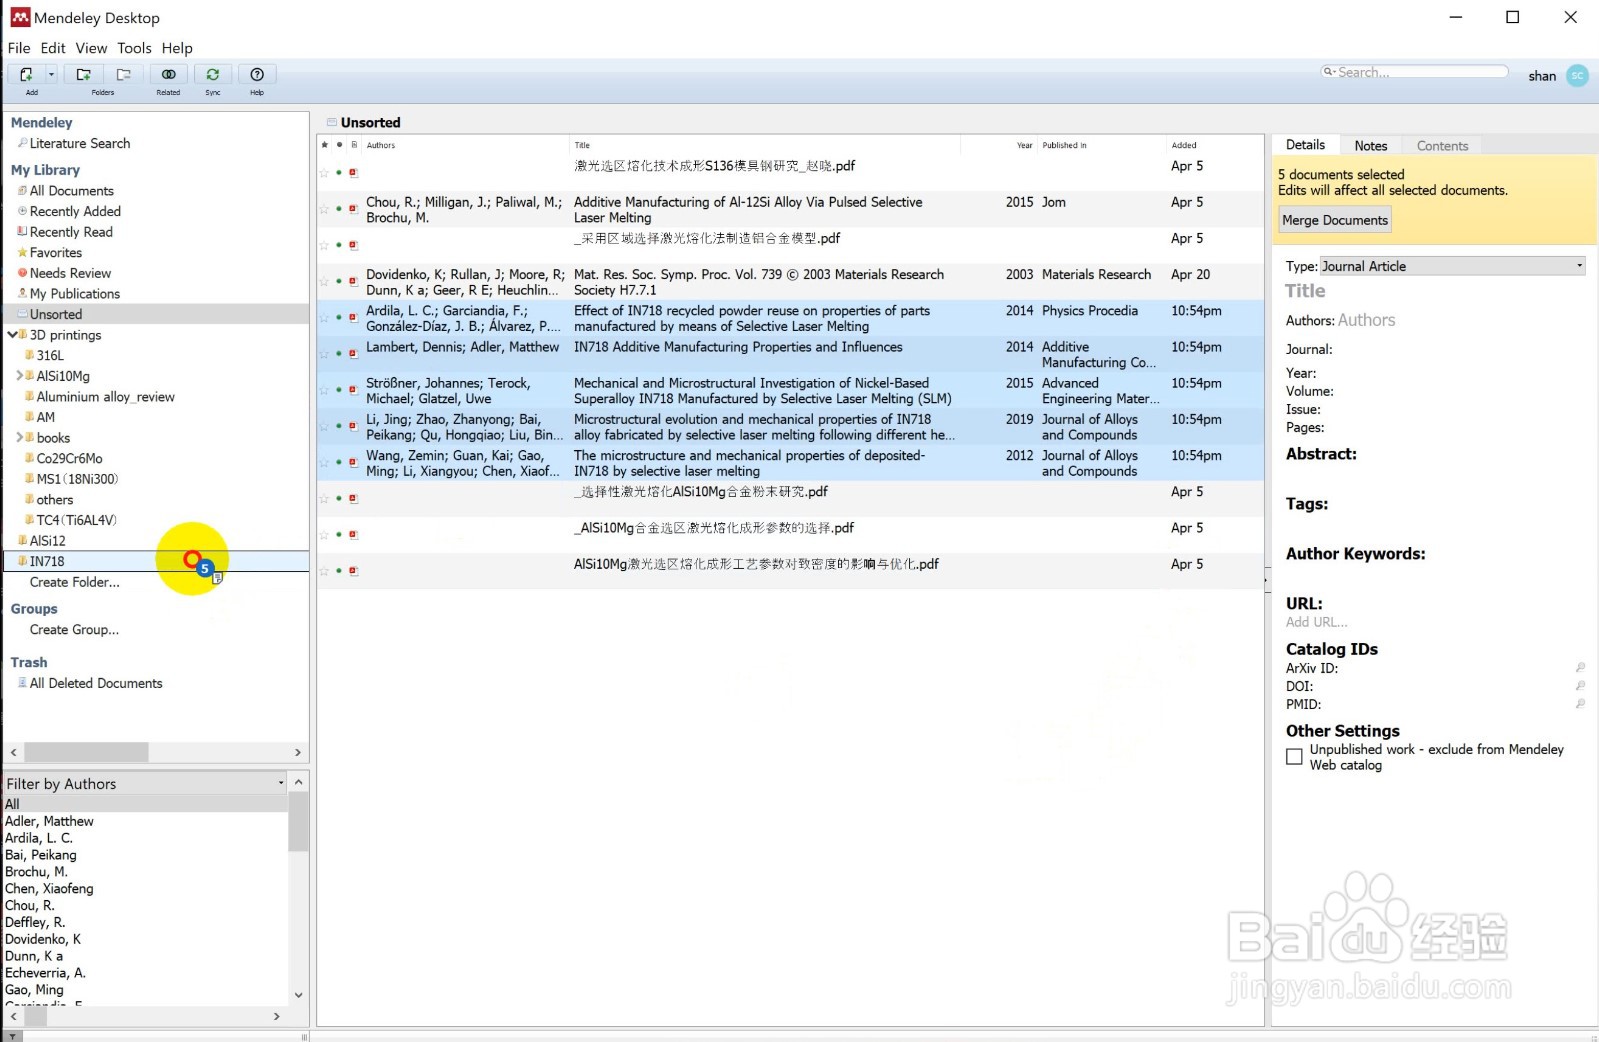Click Create Group...
The height and width of the screenshot is (1042, 1599).
pyautogui.click(x=74, y=630)
